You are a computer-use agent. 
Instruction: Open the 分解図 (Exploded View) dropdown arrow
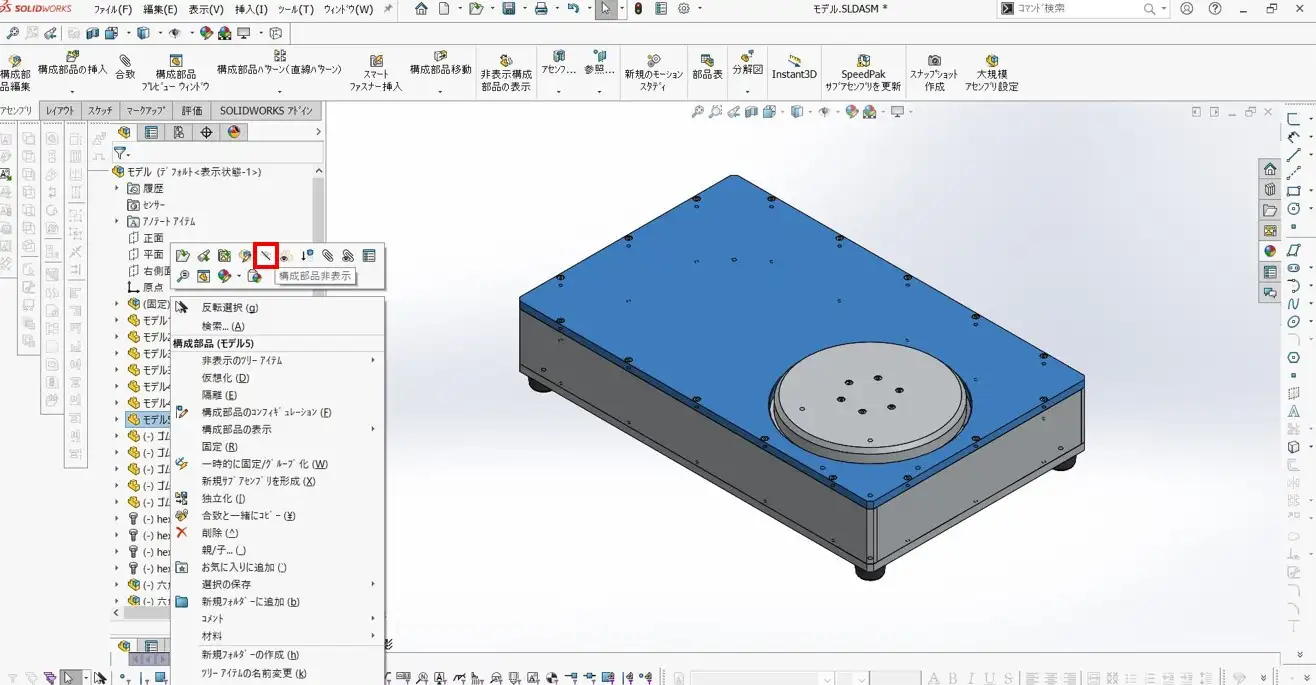pos(747,91)
